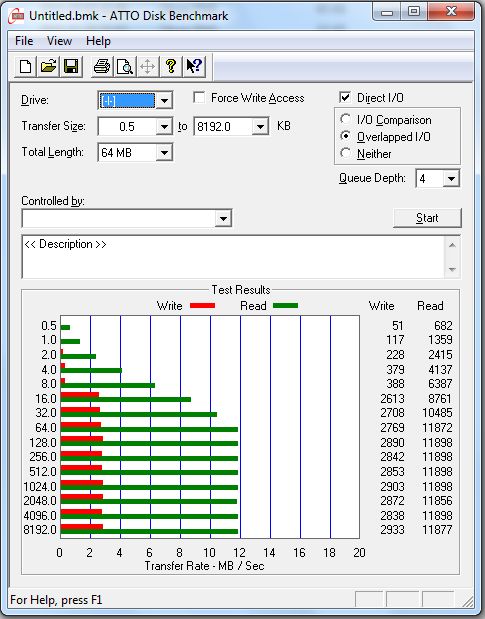Viewport: 485px width, 619px height.
Task: Save results using the floppy disk icon
Action: (71, 66)
